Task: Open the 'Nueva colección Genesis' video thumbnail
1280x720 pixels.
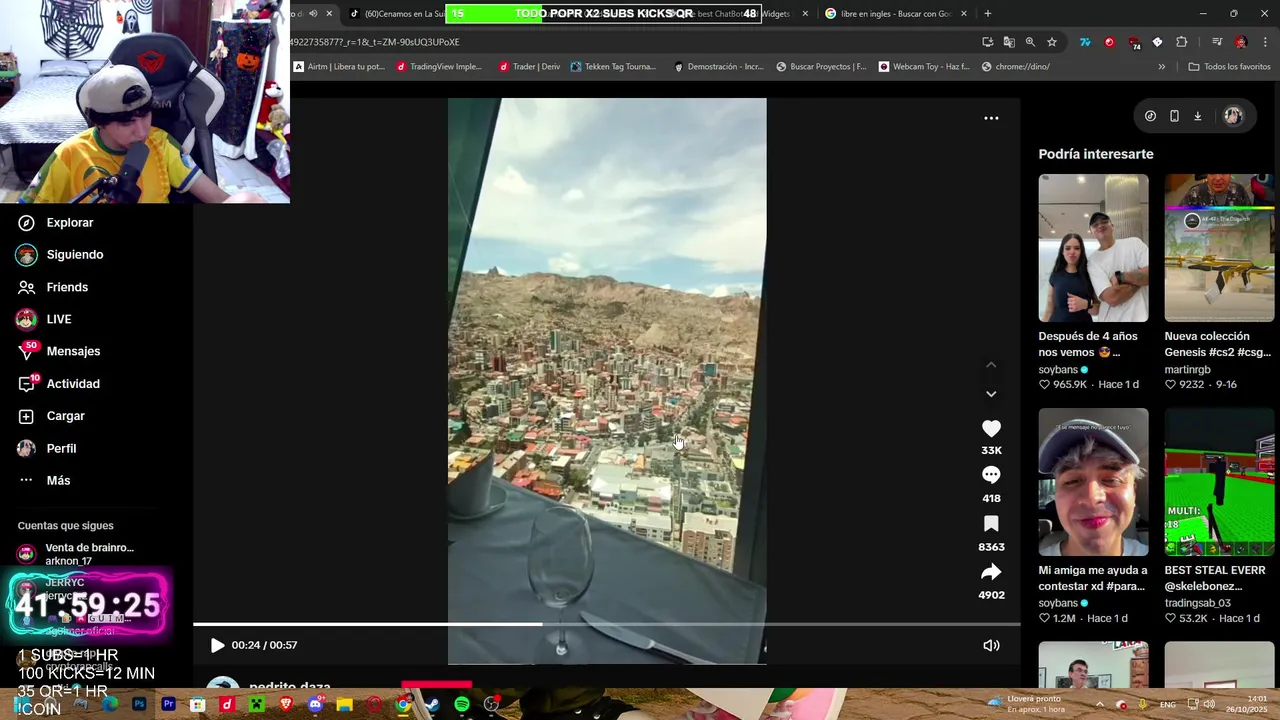Action: (1219, 248)
